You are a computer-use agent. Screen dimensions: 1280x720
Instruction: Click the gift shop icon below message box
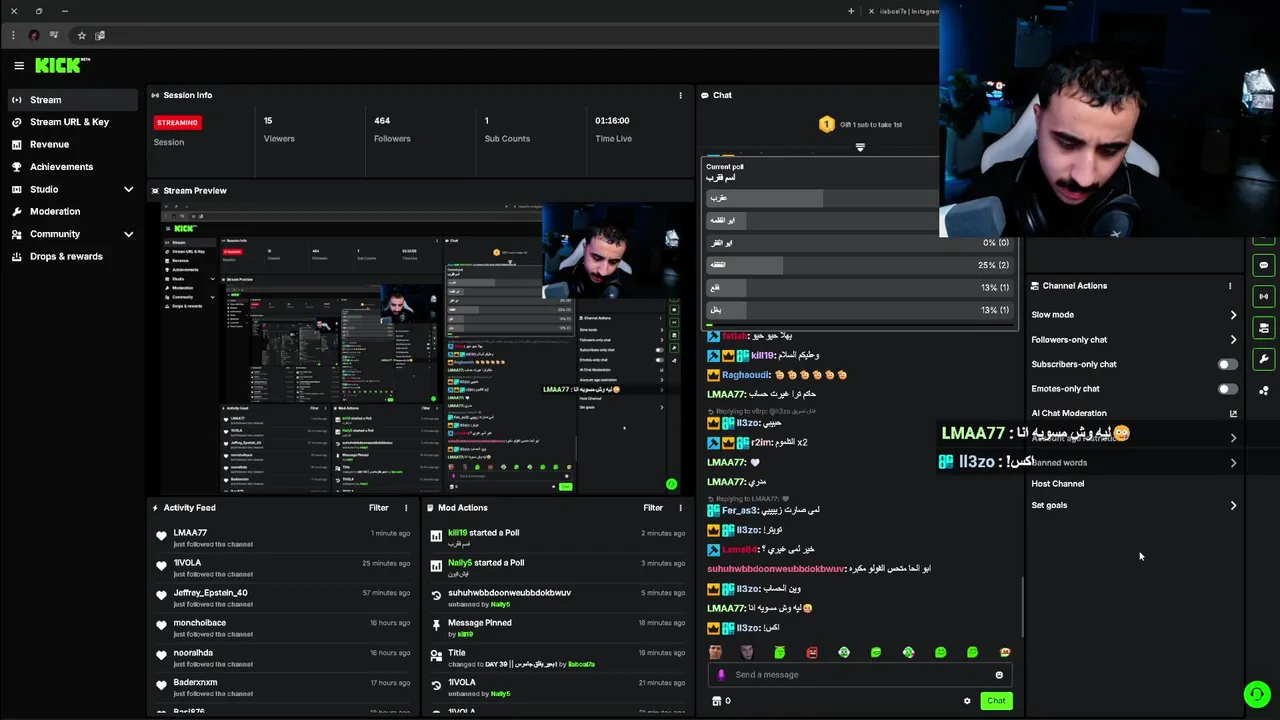(716, 701)
